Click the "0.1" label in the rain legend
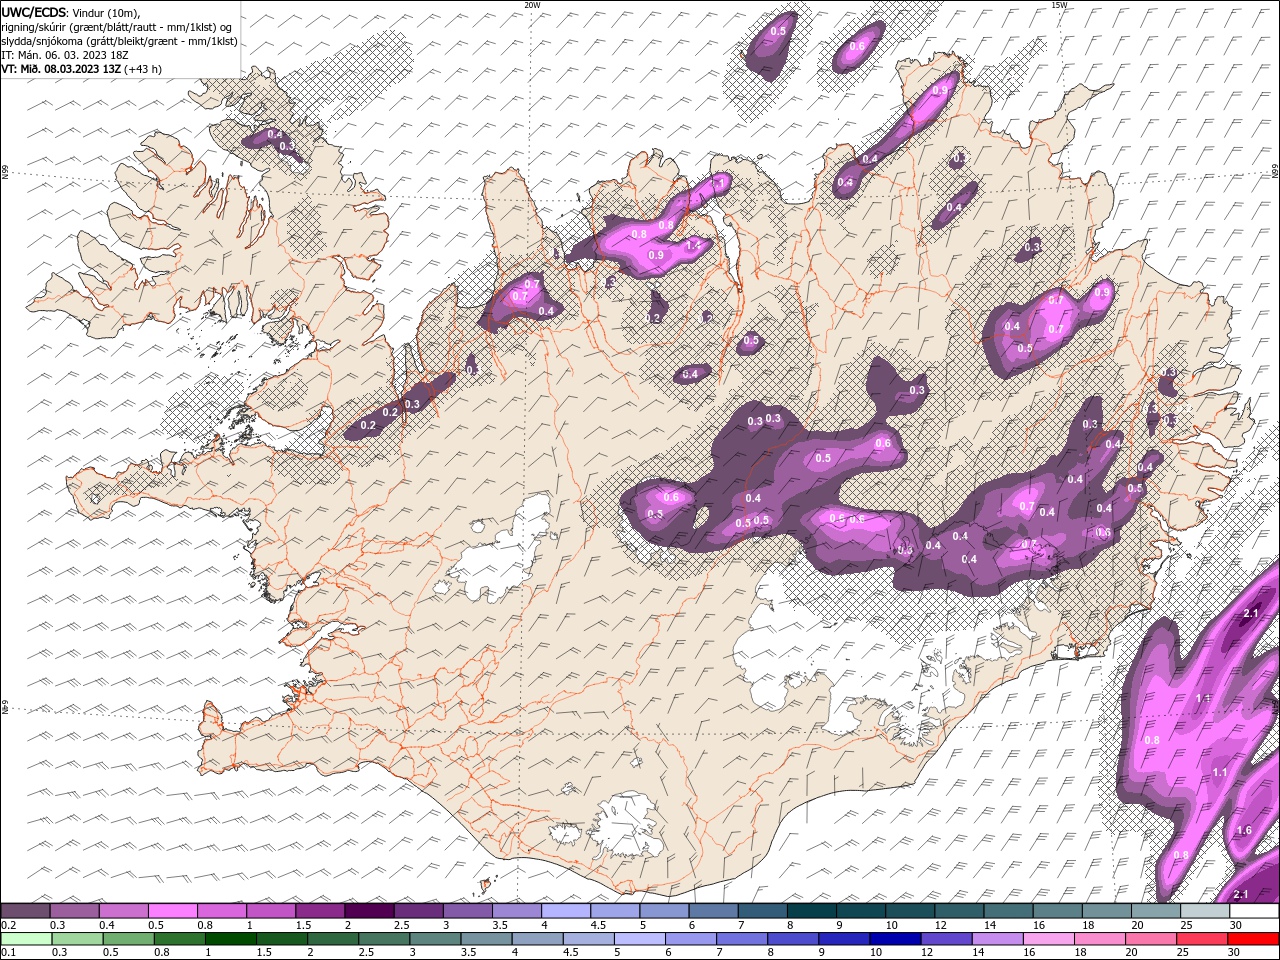Image resolution: width=1280 pixels, height=960 pixels. click(8, 953)
